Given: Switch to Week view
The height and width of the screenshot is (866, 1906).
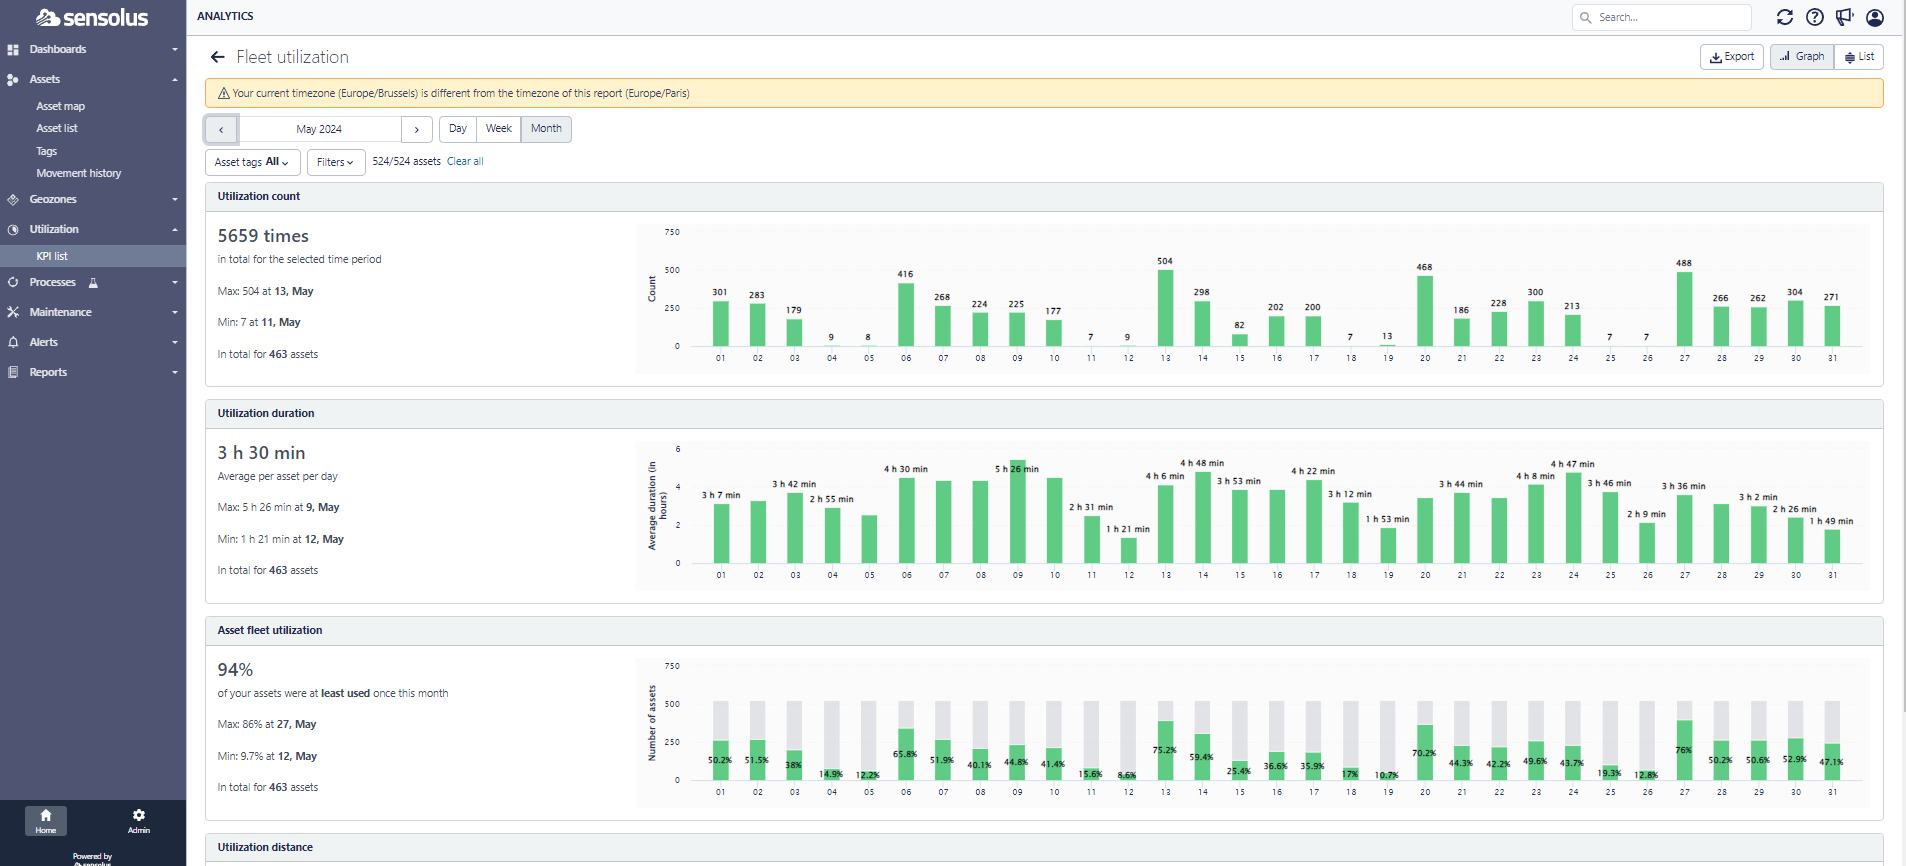Looking at the screenshot, I should (x=499, y=129).
